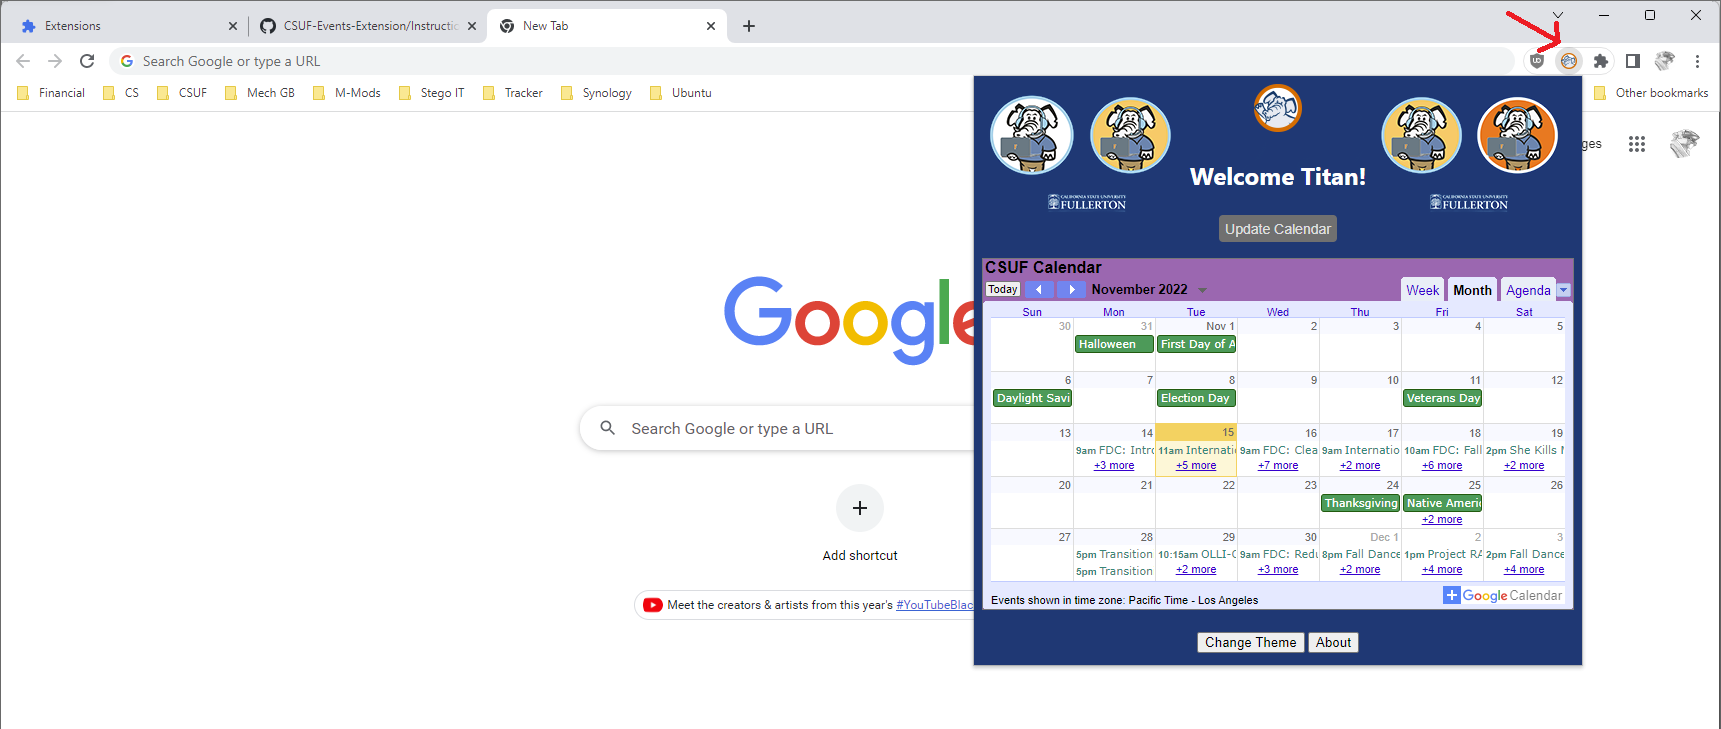
Task: Expand the November 2022 date picker dropdown
Action: pos(1202,290)
